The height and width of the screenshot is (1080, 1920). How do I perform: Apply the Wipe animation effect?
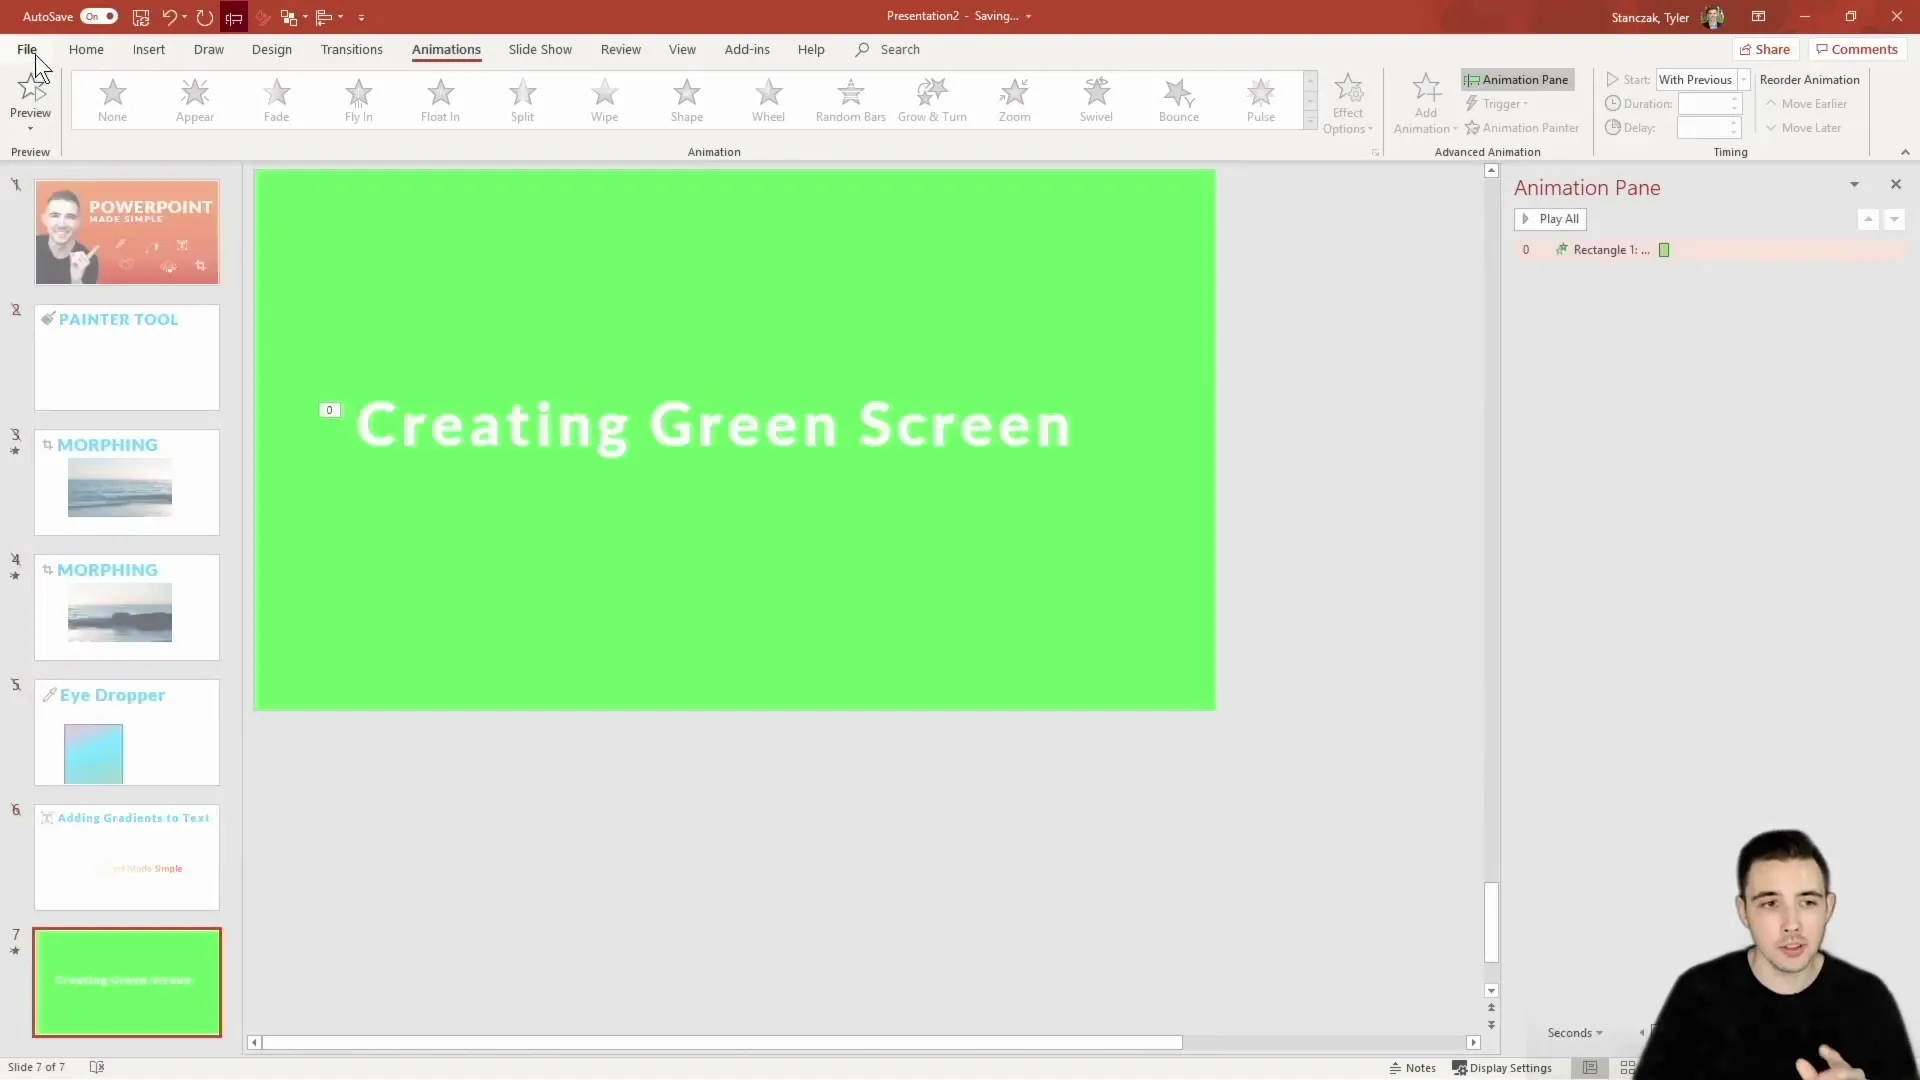604,100
